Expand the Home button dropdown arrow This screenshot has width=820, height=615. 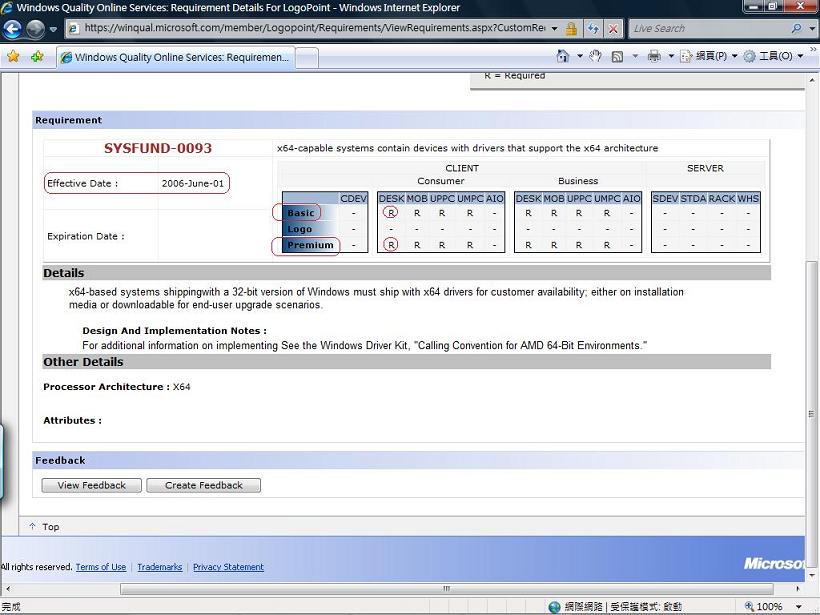tap(579, 56)
